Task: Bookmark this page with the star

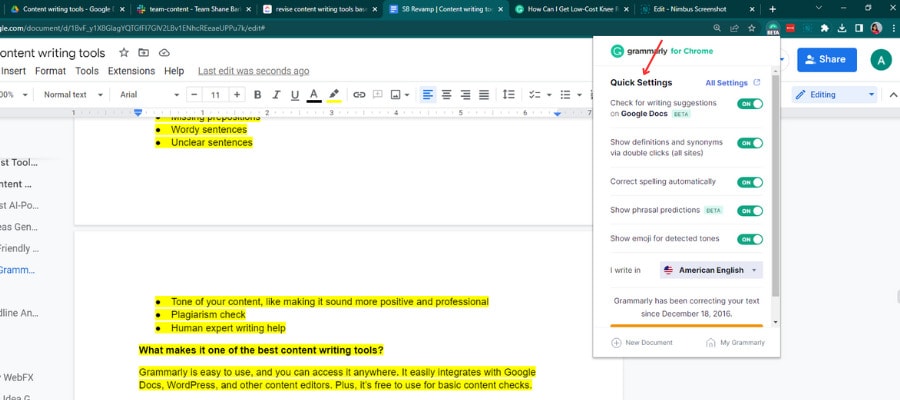Action: [x=751, y=28]
